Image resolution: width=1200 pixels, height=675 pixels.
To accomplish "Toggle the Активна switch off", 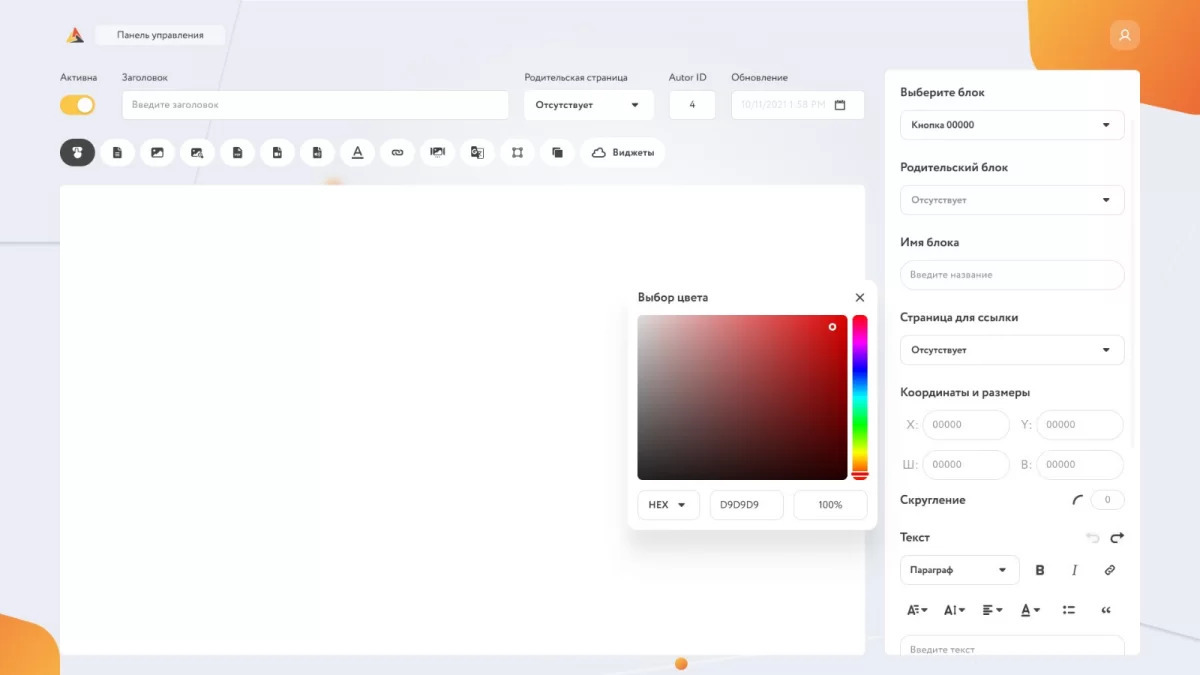I will [x=77, y=105].
